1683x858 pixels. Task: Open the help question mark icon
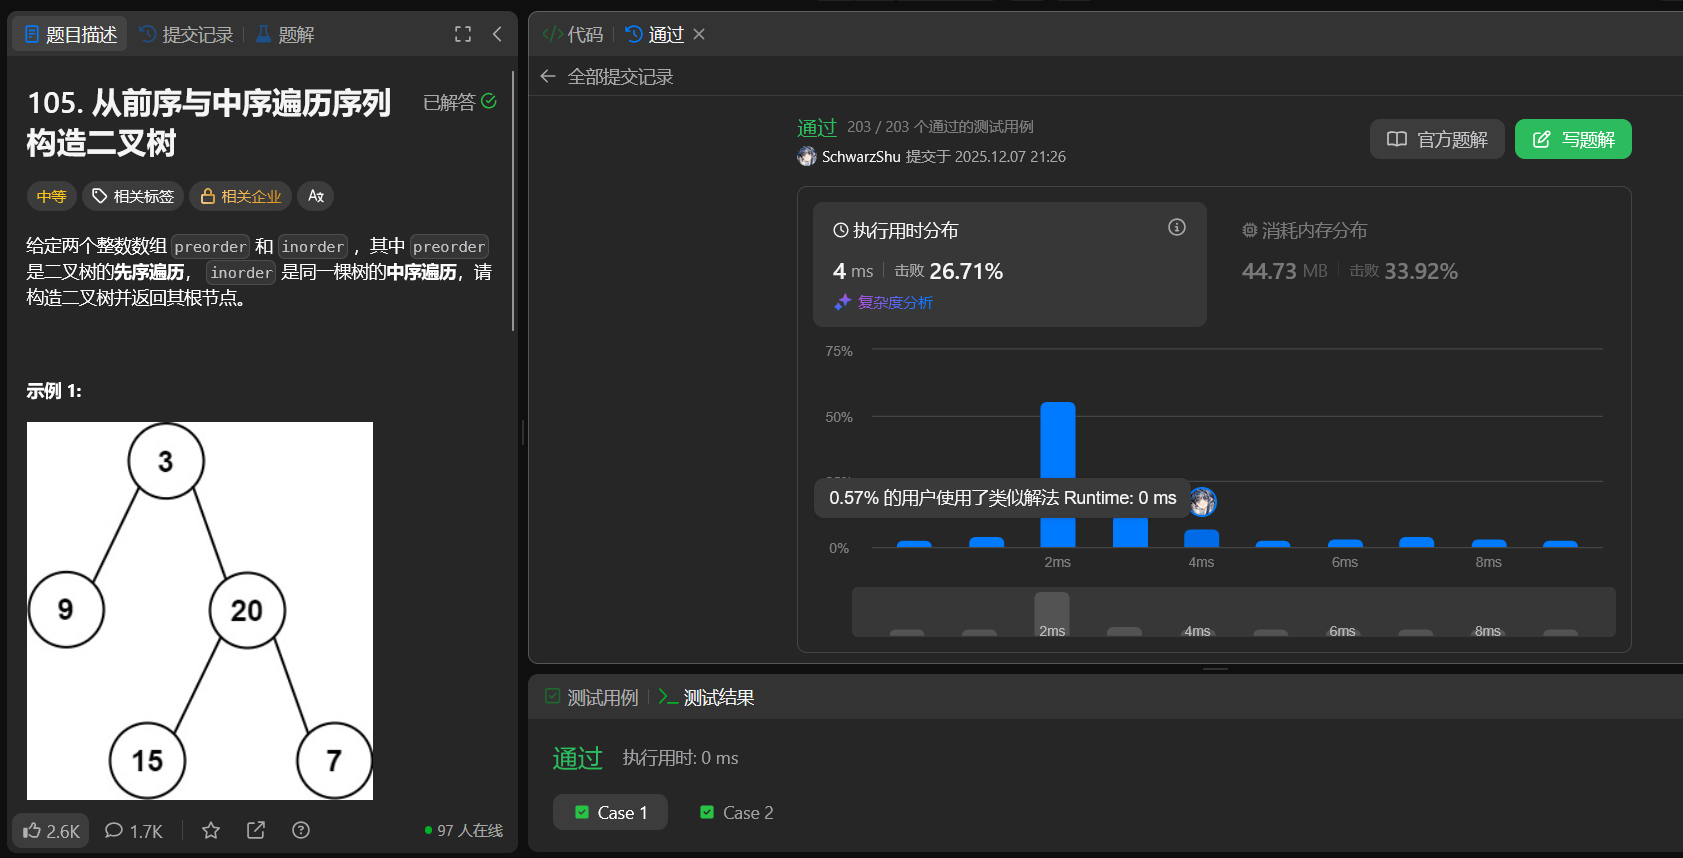[301, 831]
